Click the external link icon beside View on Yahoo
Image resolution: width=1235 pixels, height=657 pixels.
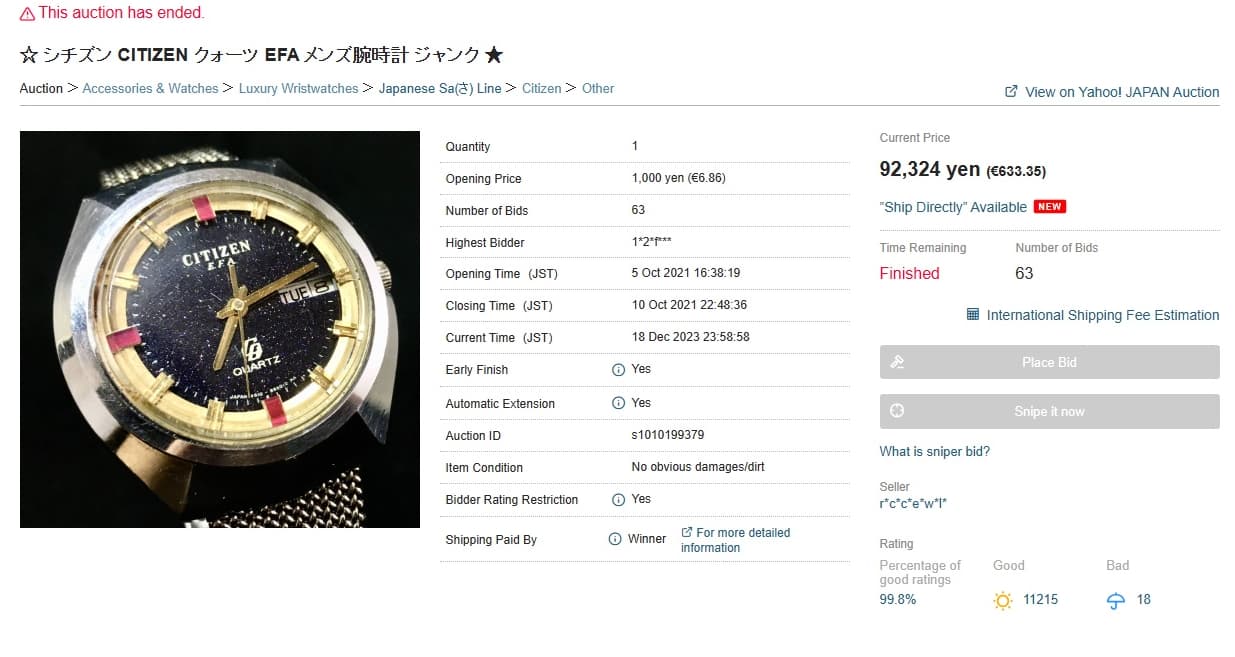[1011, 91]
